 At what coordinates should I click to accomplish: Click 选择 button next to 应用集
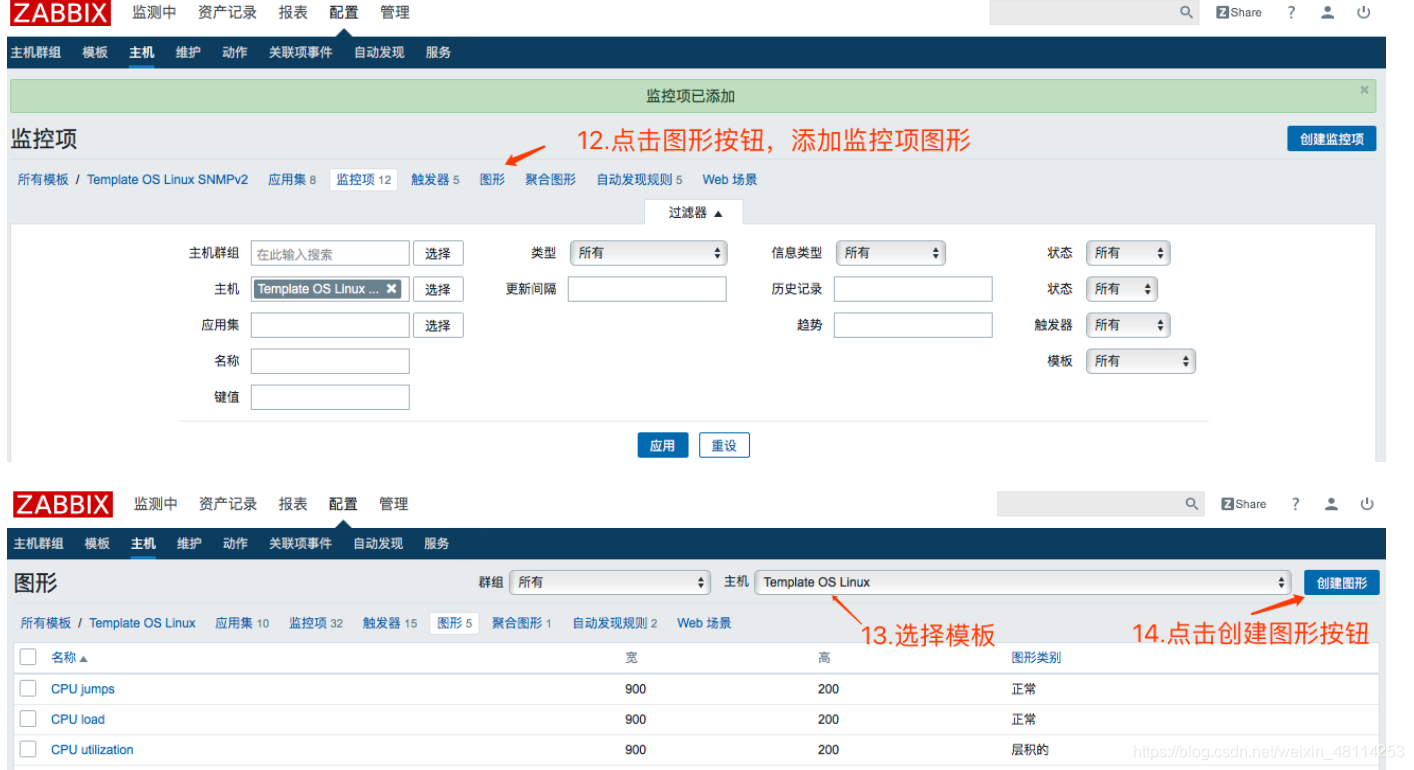pos(438,325)
